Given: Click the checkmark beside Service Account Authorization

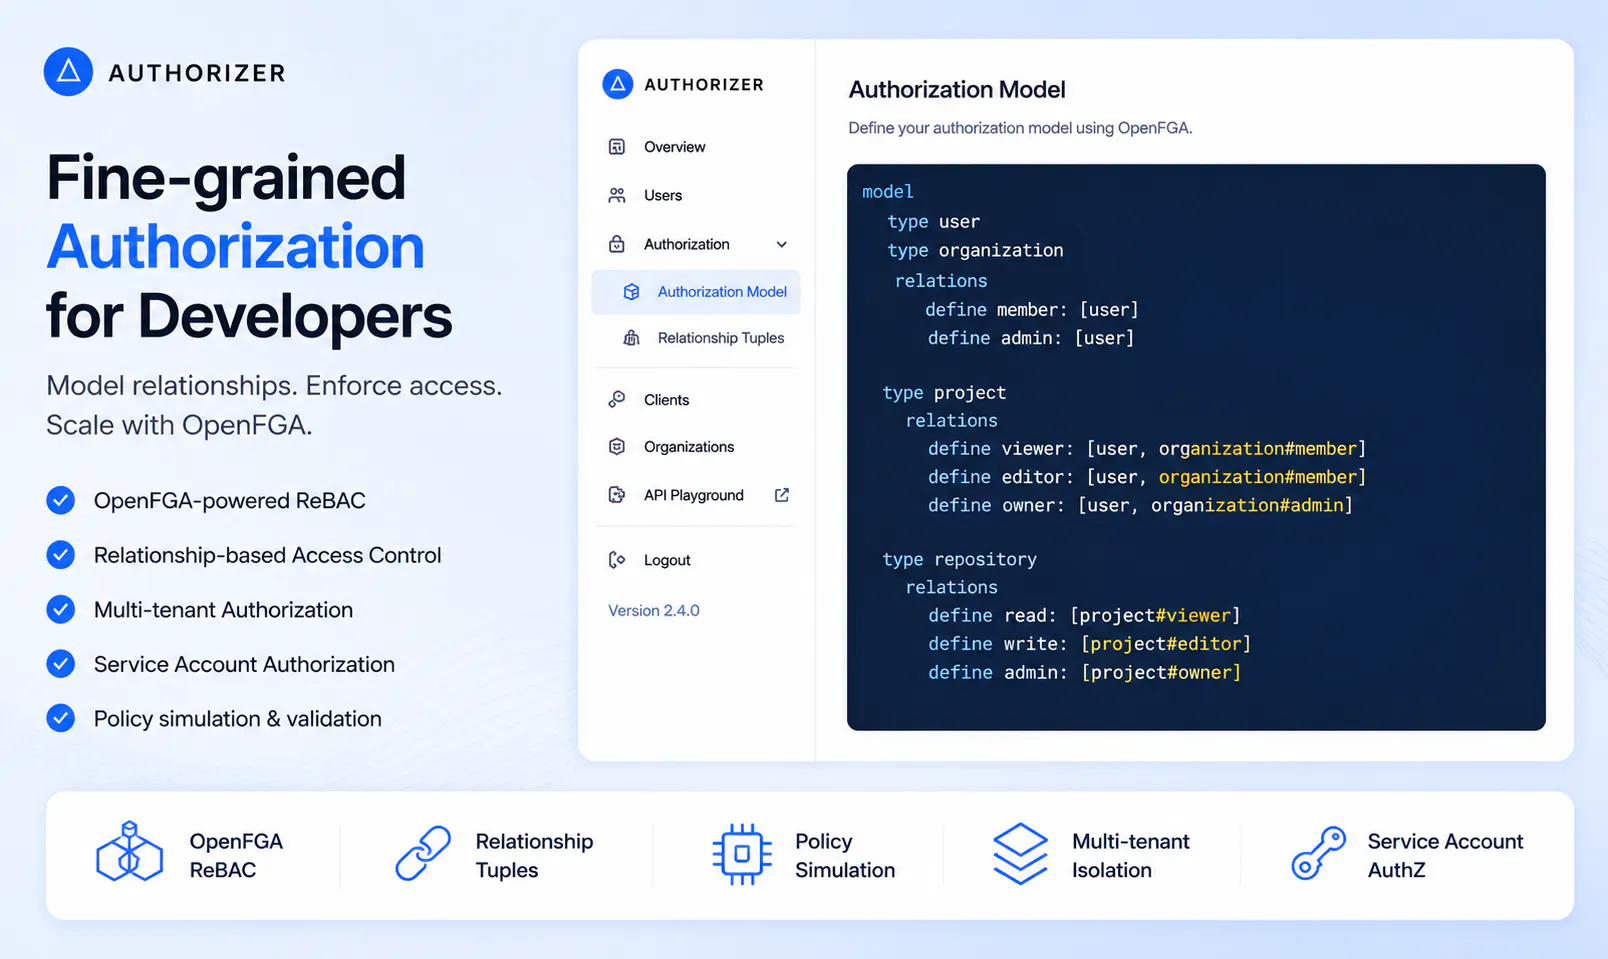Looking at the screenshot, I should point(61,664).
